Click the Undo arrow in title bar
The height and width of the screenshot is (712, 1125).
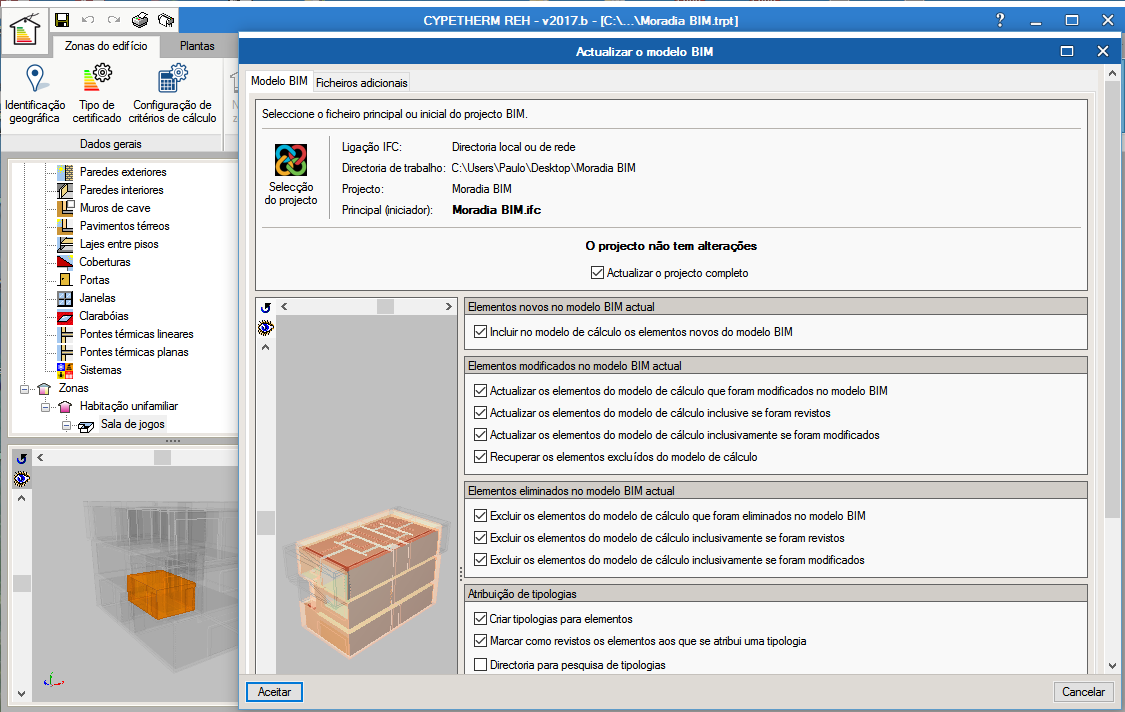88,20
